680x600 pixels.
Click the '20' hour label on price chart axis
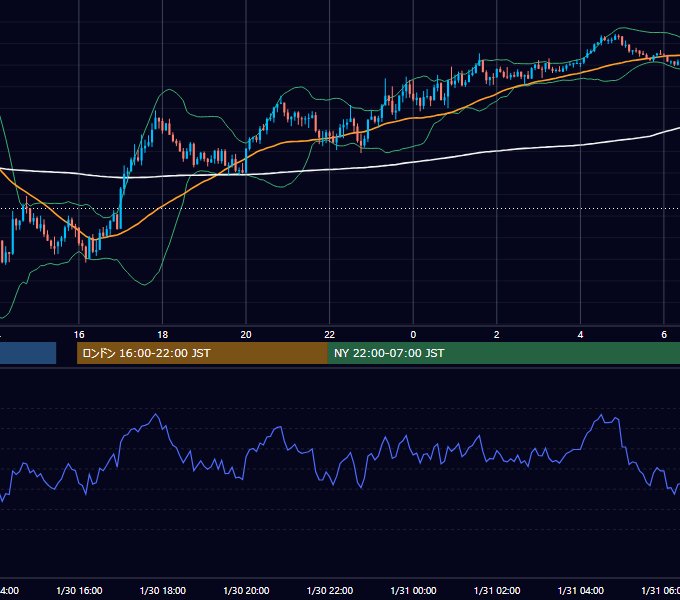246,335
